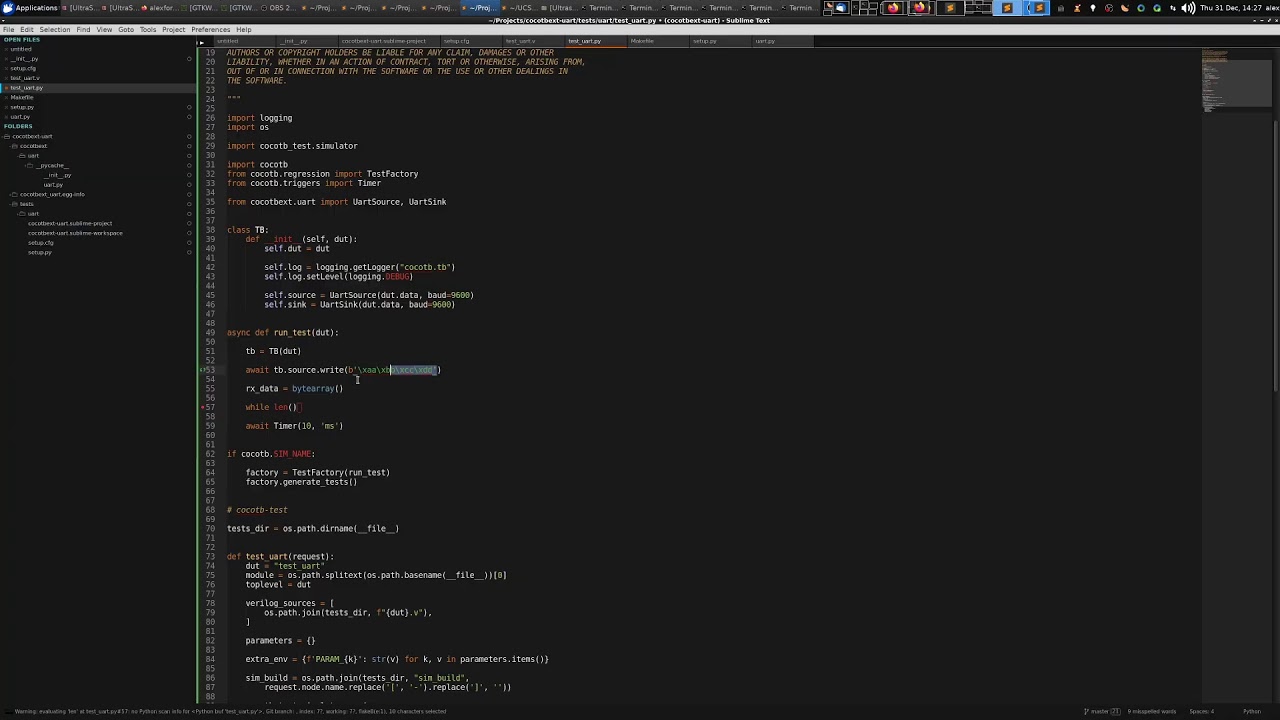Click the 'class TB:' line
The height and width of the screenshot is (720, 1280).
247,230
